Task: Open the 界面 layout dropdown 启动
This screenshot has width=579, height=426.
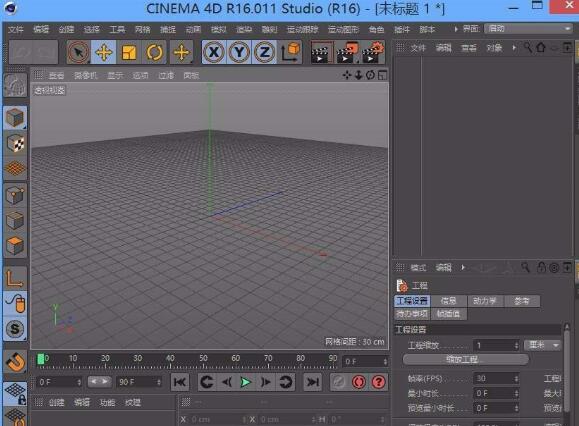Action: [x=528, y=29]
